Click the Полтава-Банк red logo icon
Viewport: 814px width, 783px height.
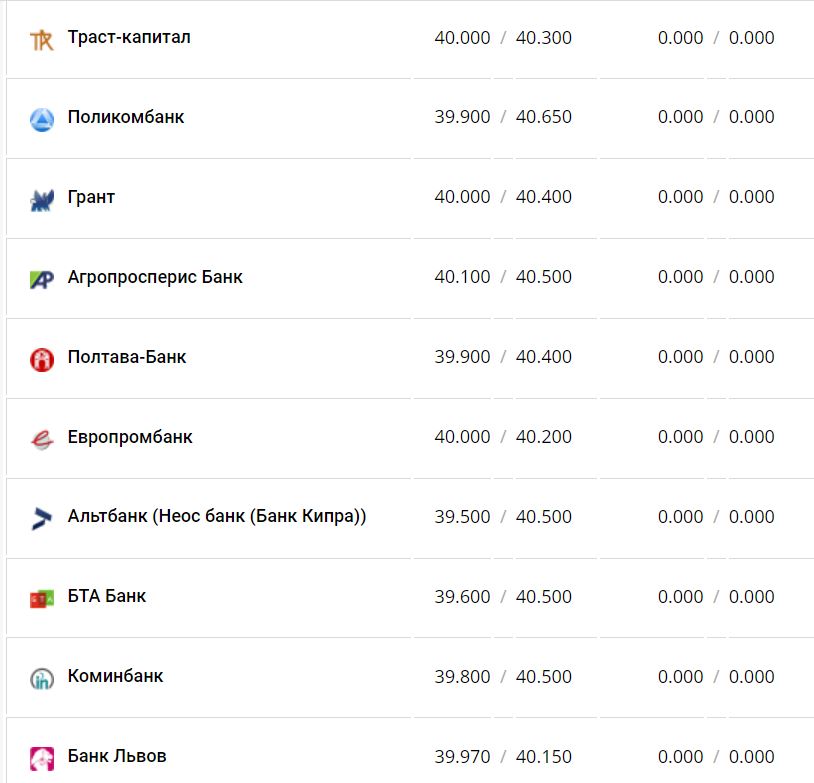click(41, 359)
